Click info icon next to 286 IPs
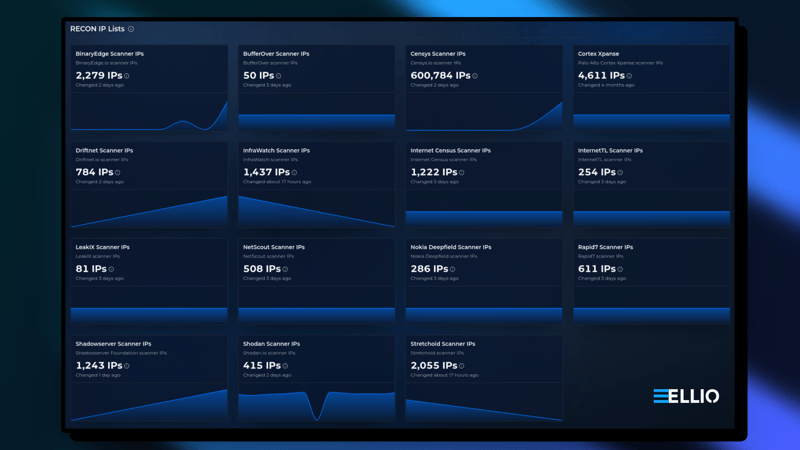Screen dimensions: 800x450 click(453, 269)
